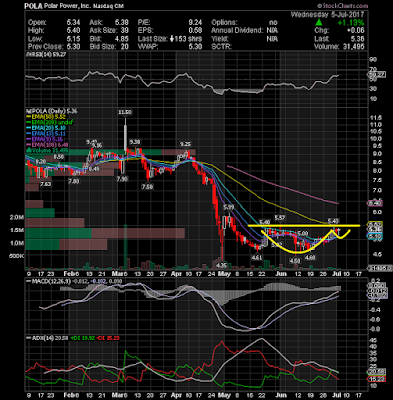Click the pink EMA(100) legend entry
The width and height of the screenshot is (393, 400).
point(46,145)
